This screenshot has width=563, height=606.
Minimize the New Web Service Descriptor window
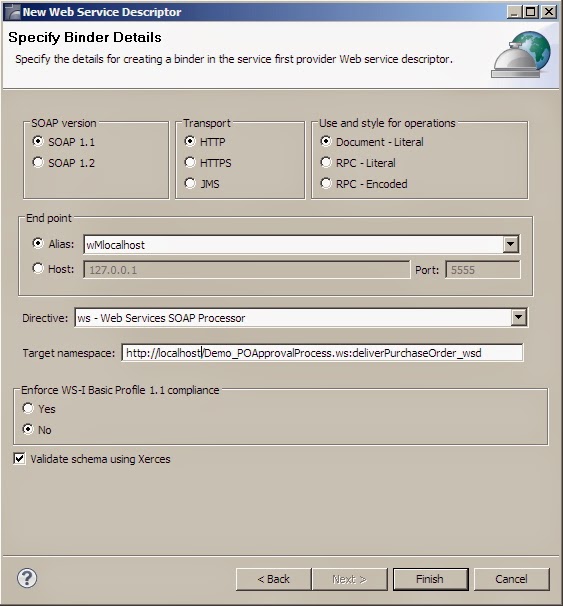pos(514,12)
